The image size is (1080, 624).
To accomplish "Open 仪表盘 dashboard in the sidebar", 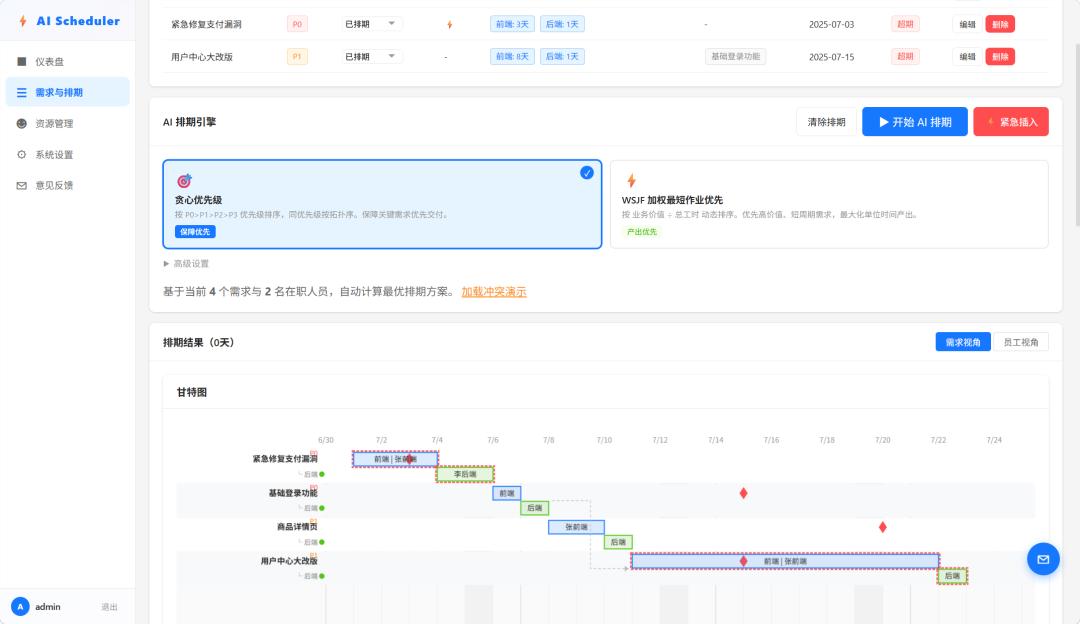I will coord(68,61).
